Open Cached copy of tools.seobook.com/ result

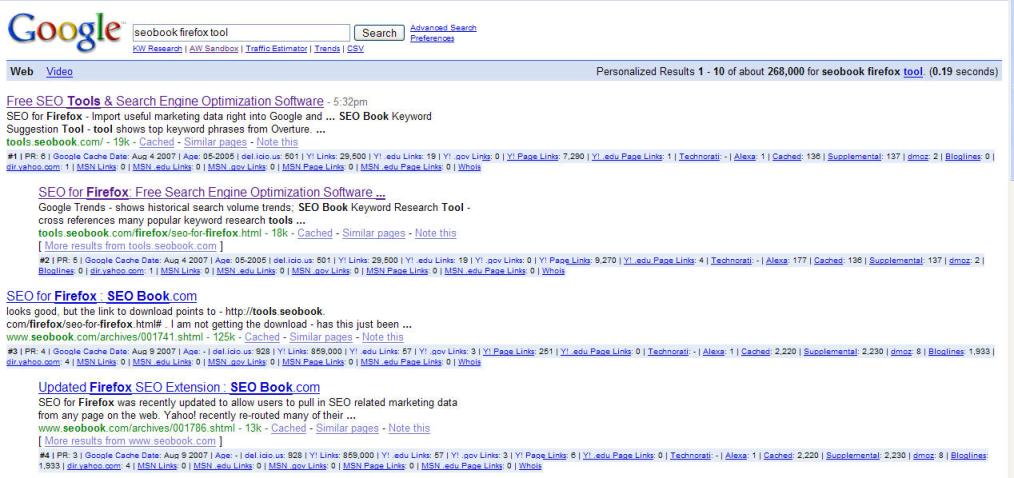pyautogui.click(x=156, y=142)
